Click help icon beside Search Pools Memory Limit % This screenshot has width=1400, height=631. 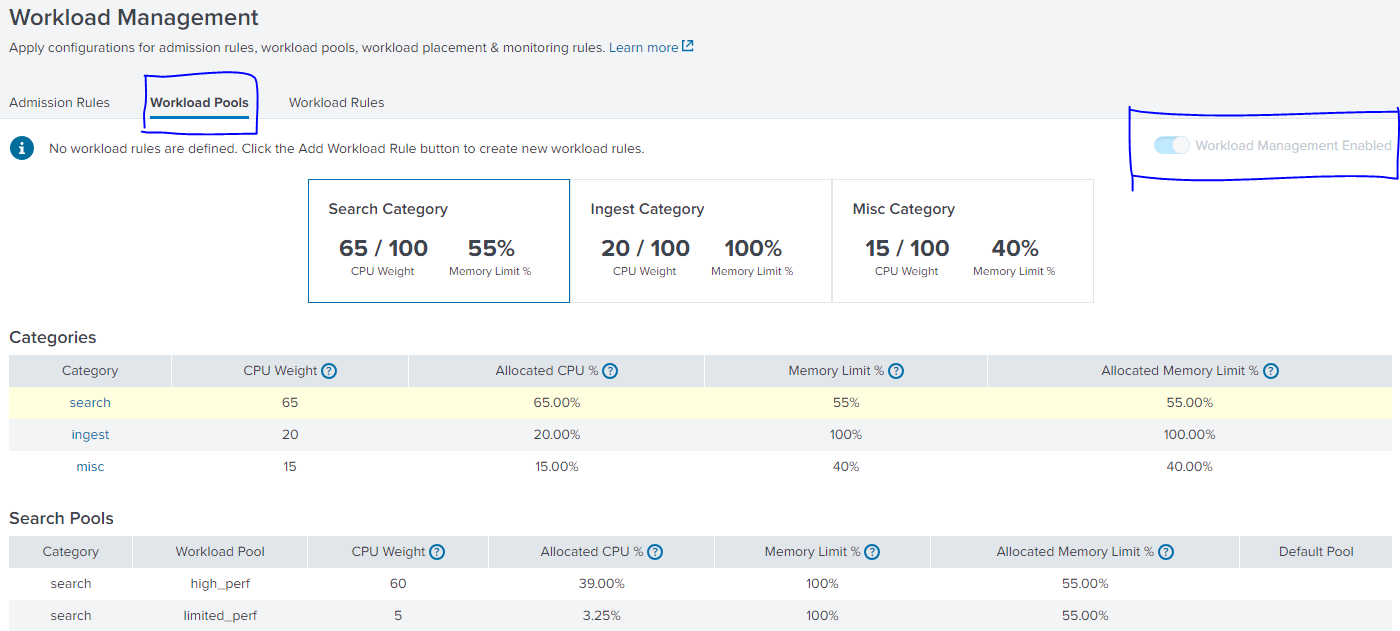pyautogui.click(x=872, y=552)
